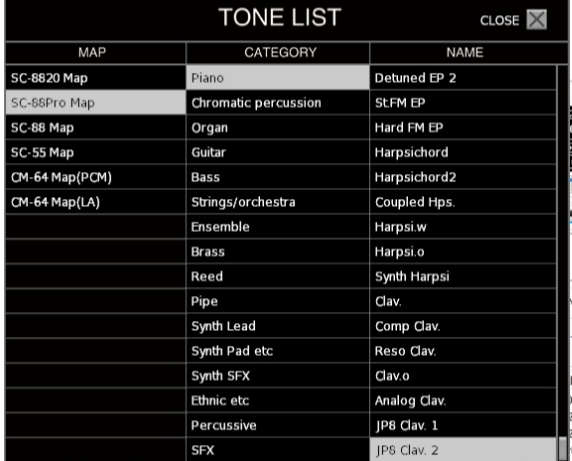Select the Harpsichord tone

click(x=463, y=152)
